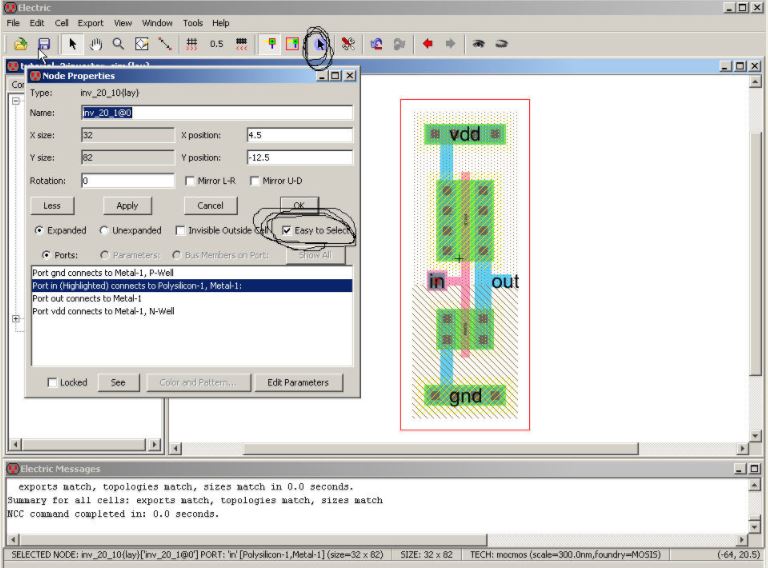Click the Edit Parameters button
The height and width of the screenshot is (568, 768).
[298, 382]
